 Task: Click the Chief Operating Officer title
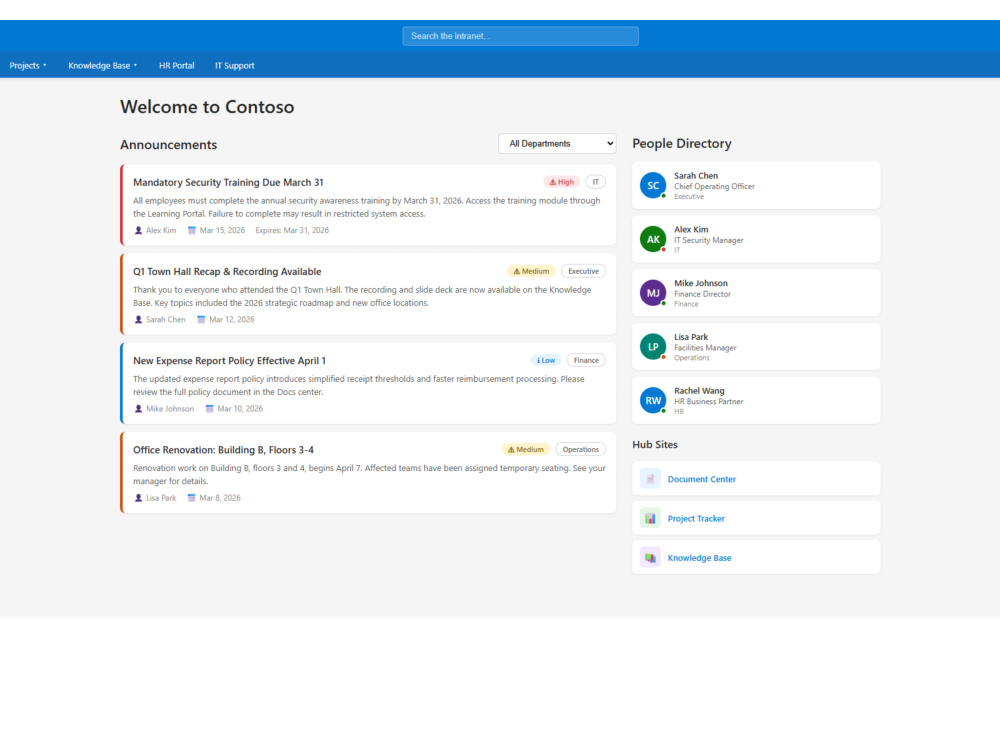click(x=714, y=186)
